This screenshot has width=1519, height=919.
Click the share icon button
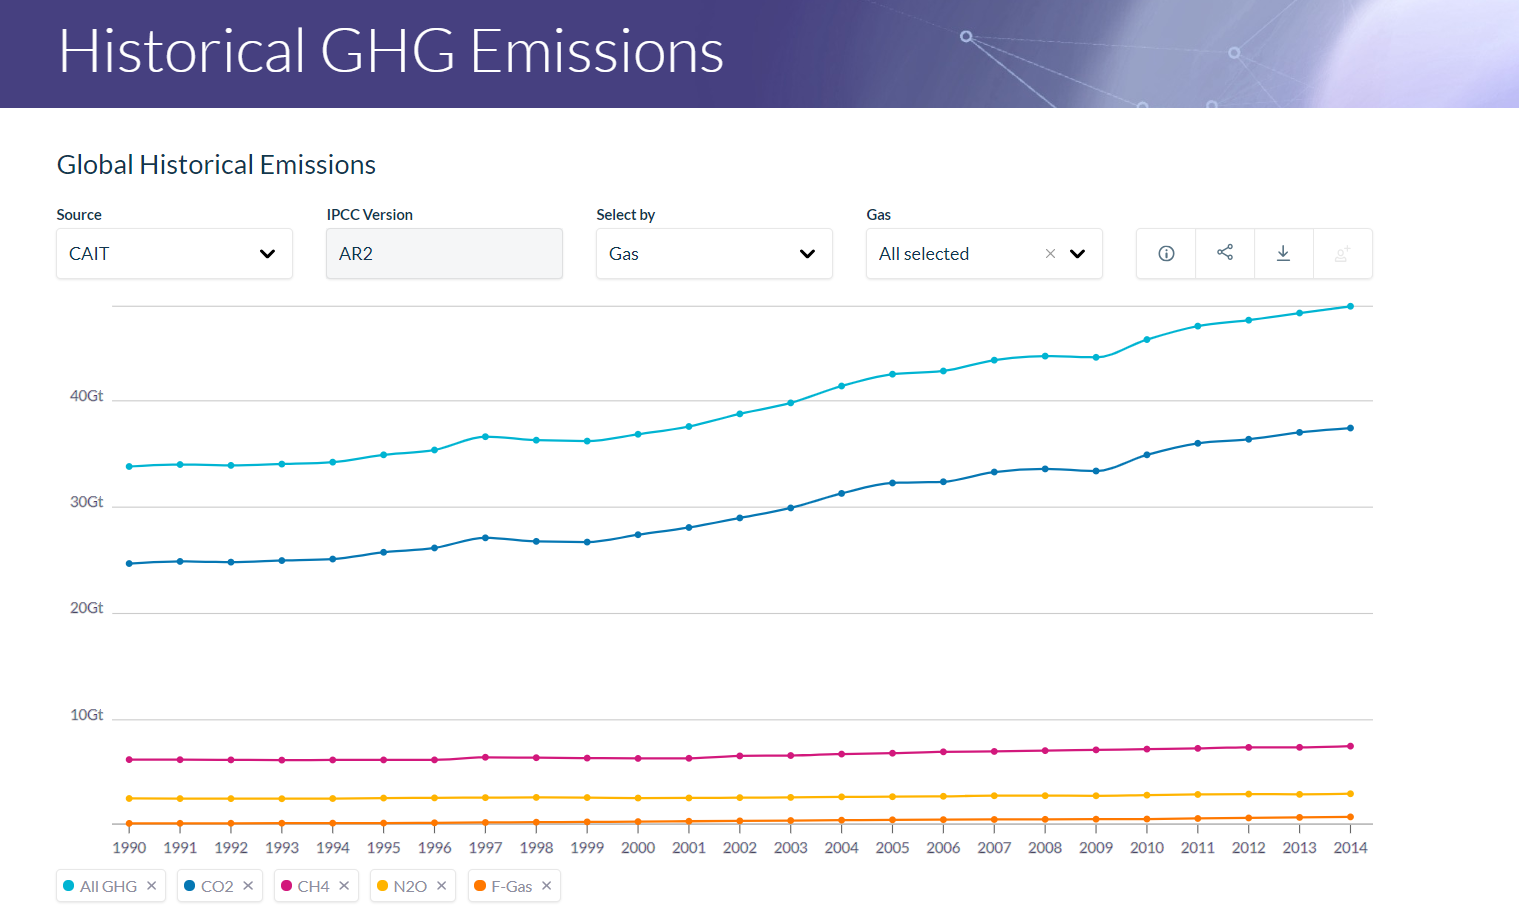click(x=1225, y=253)
